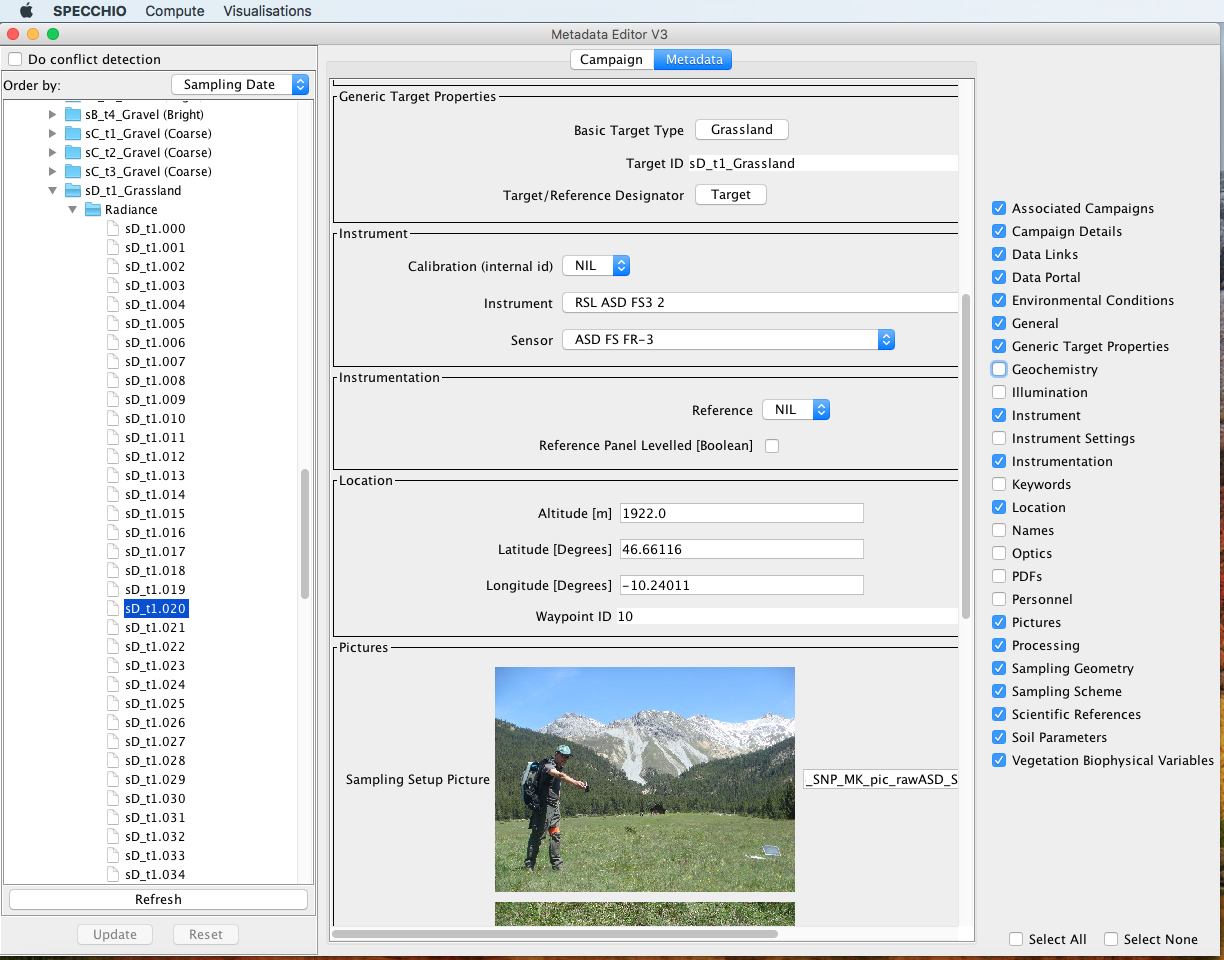This screenshot has width=1224, height=960.
Task: Expand sB_t4_Gravel (Bright) node
Action: click(53, 114)
